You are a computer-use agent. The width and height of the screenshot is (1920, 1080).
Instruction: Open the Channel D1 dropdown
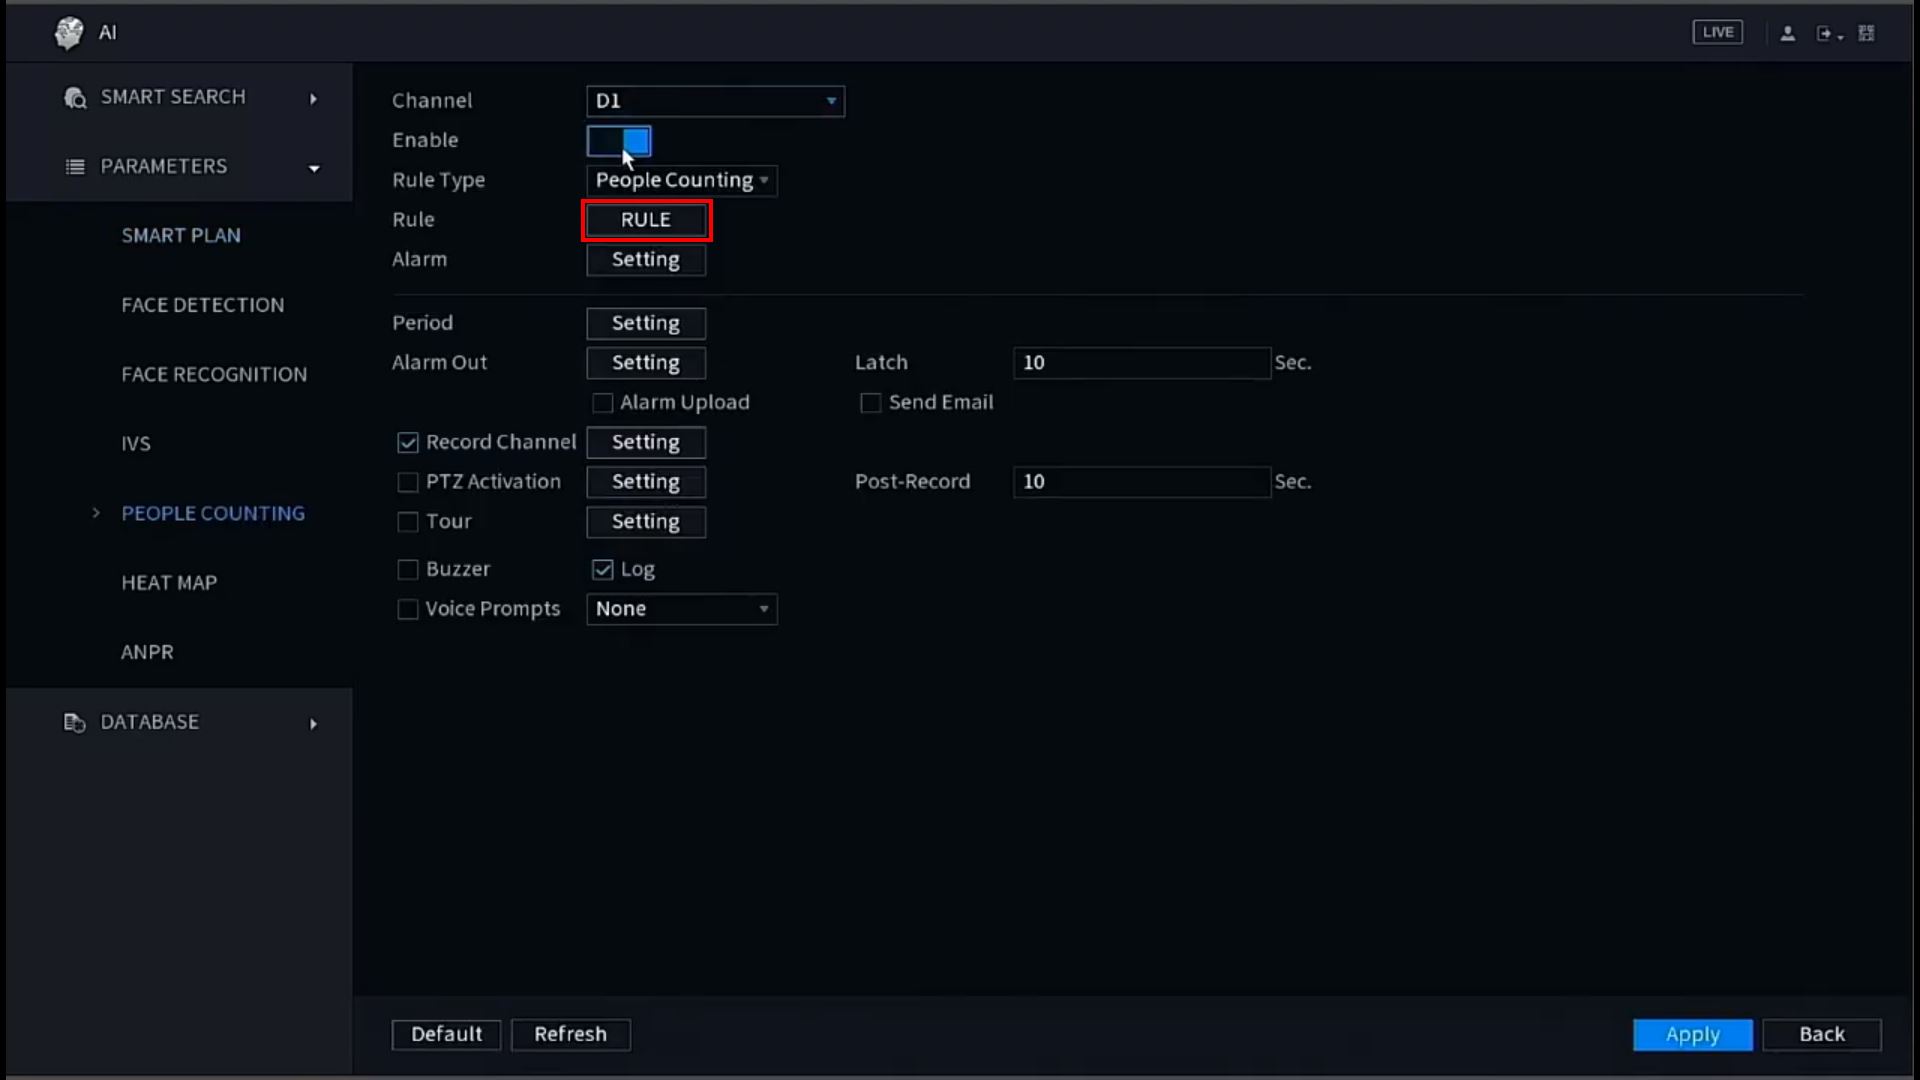(x=715, y=101)
